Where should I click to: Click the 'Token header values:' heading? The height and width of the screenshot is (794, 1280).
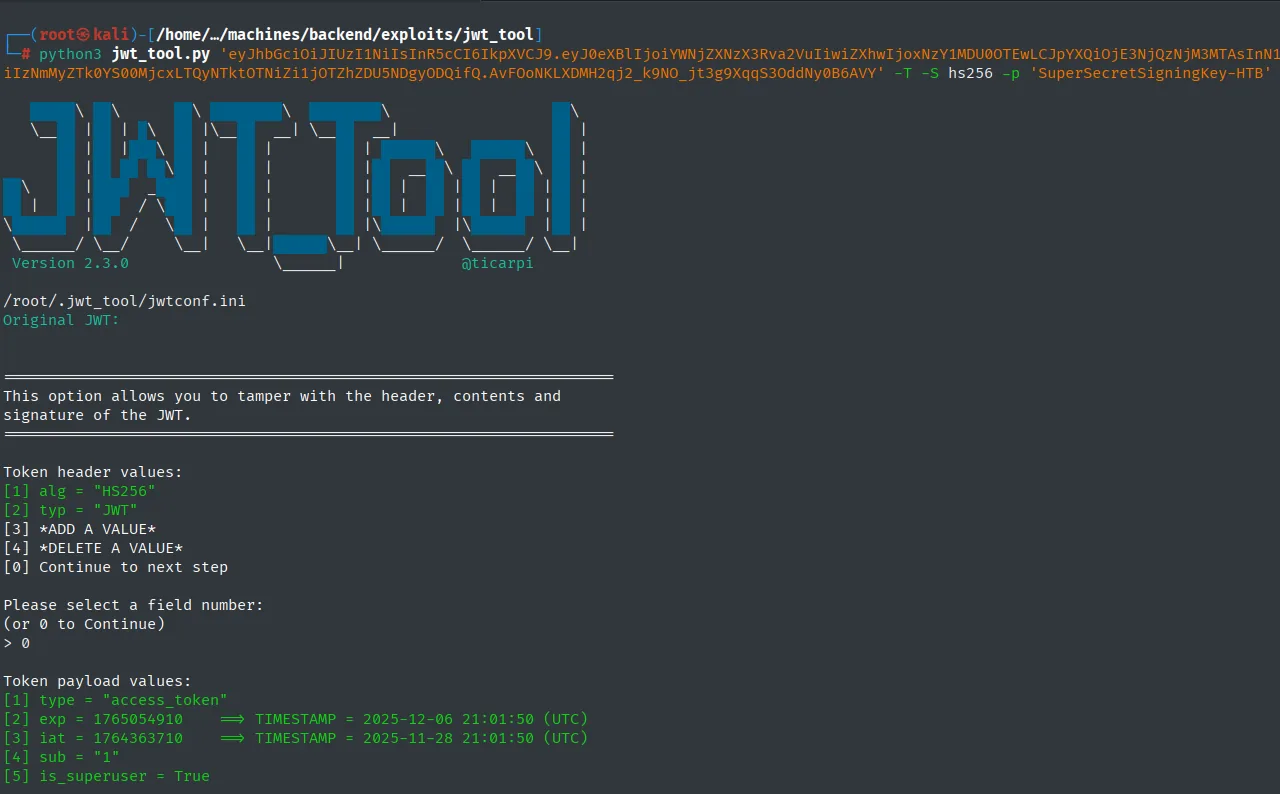coord(93,472)
